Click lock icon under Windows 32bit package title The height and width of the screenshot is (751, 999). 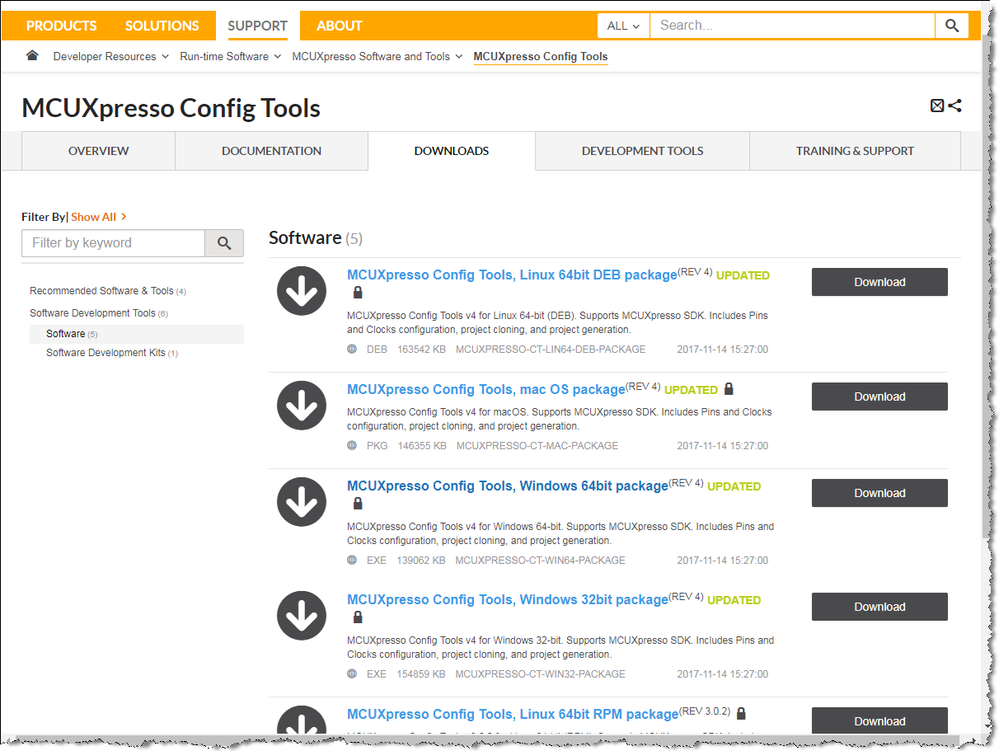(x=358, y=617)
